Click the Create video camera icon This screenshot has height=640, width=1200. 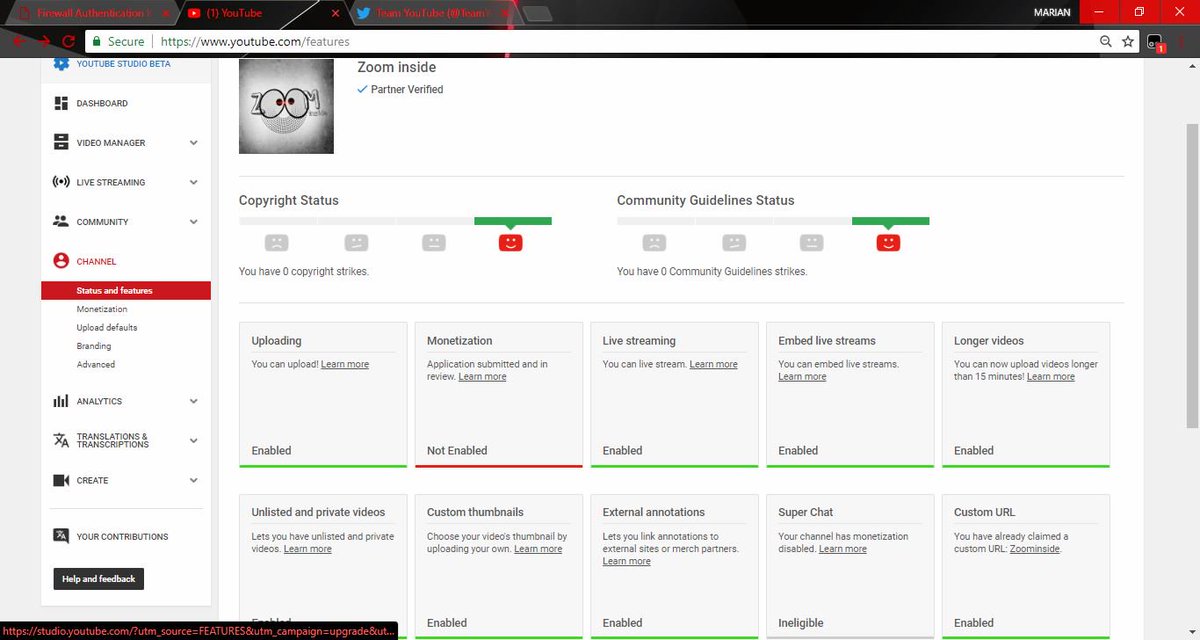click(x=61, y=480)
